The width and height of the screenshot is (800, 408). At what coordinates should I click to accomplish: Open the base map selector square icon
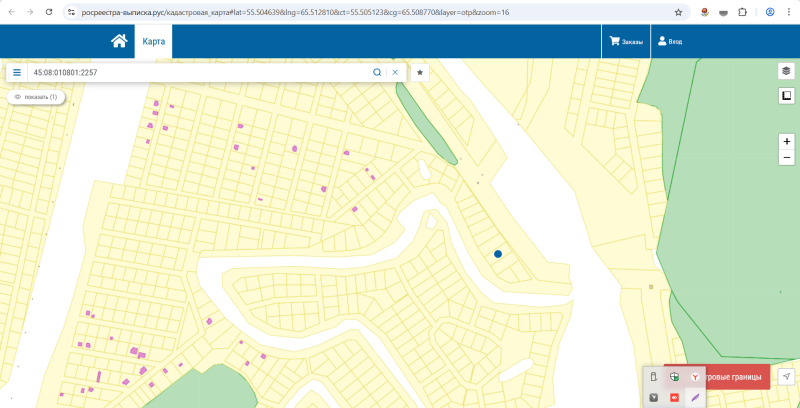pyautogui.click(x=786, y=95)
